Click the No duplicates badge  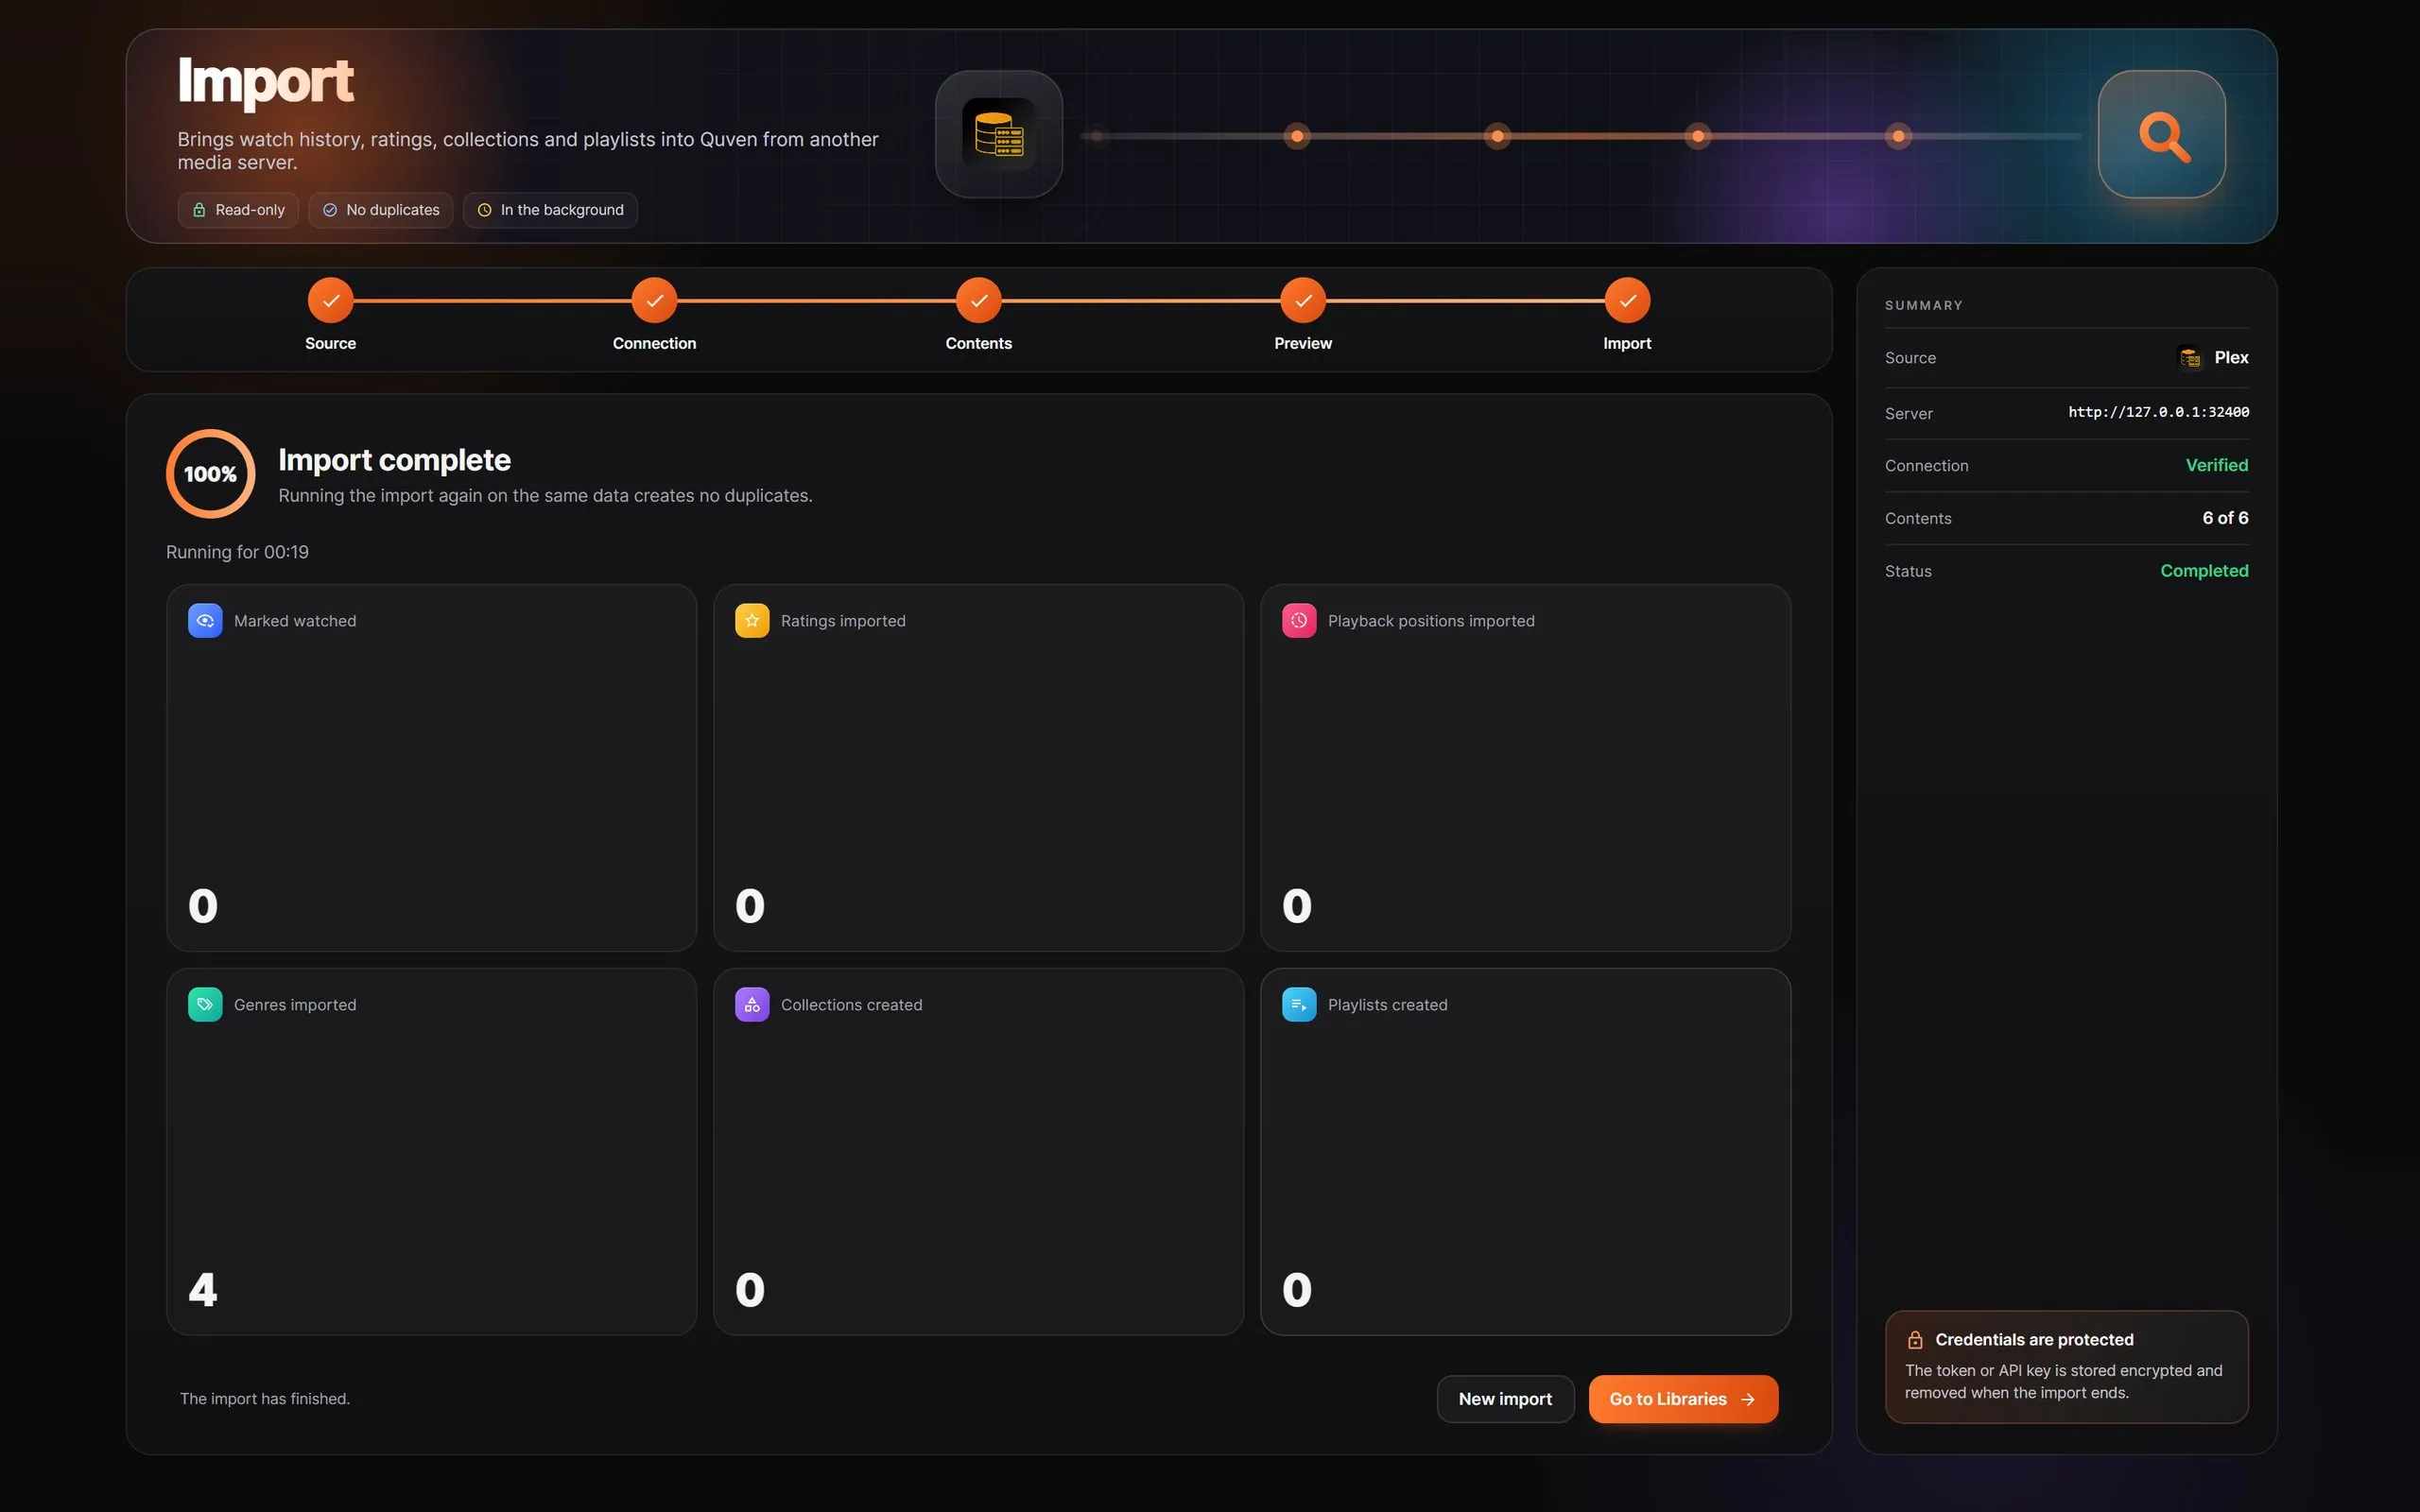380,210
